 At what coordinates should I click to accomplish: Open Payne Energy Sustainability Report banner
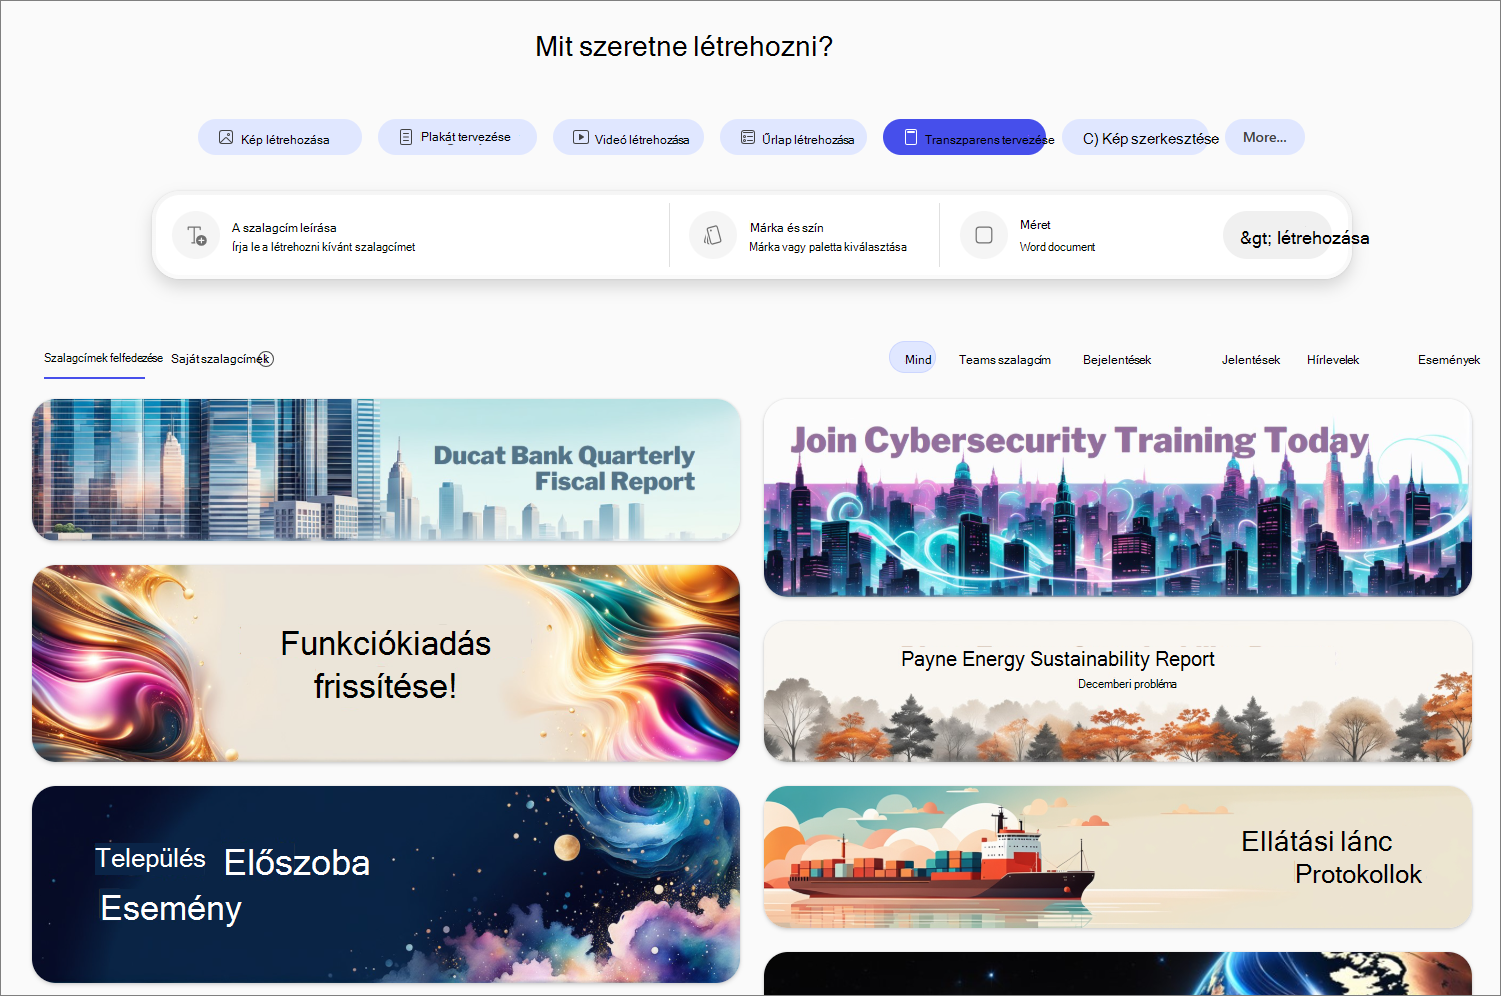click(1118, 691)
